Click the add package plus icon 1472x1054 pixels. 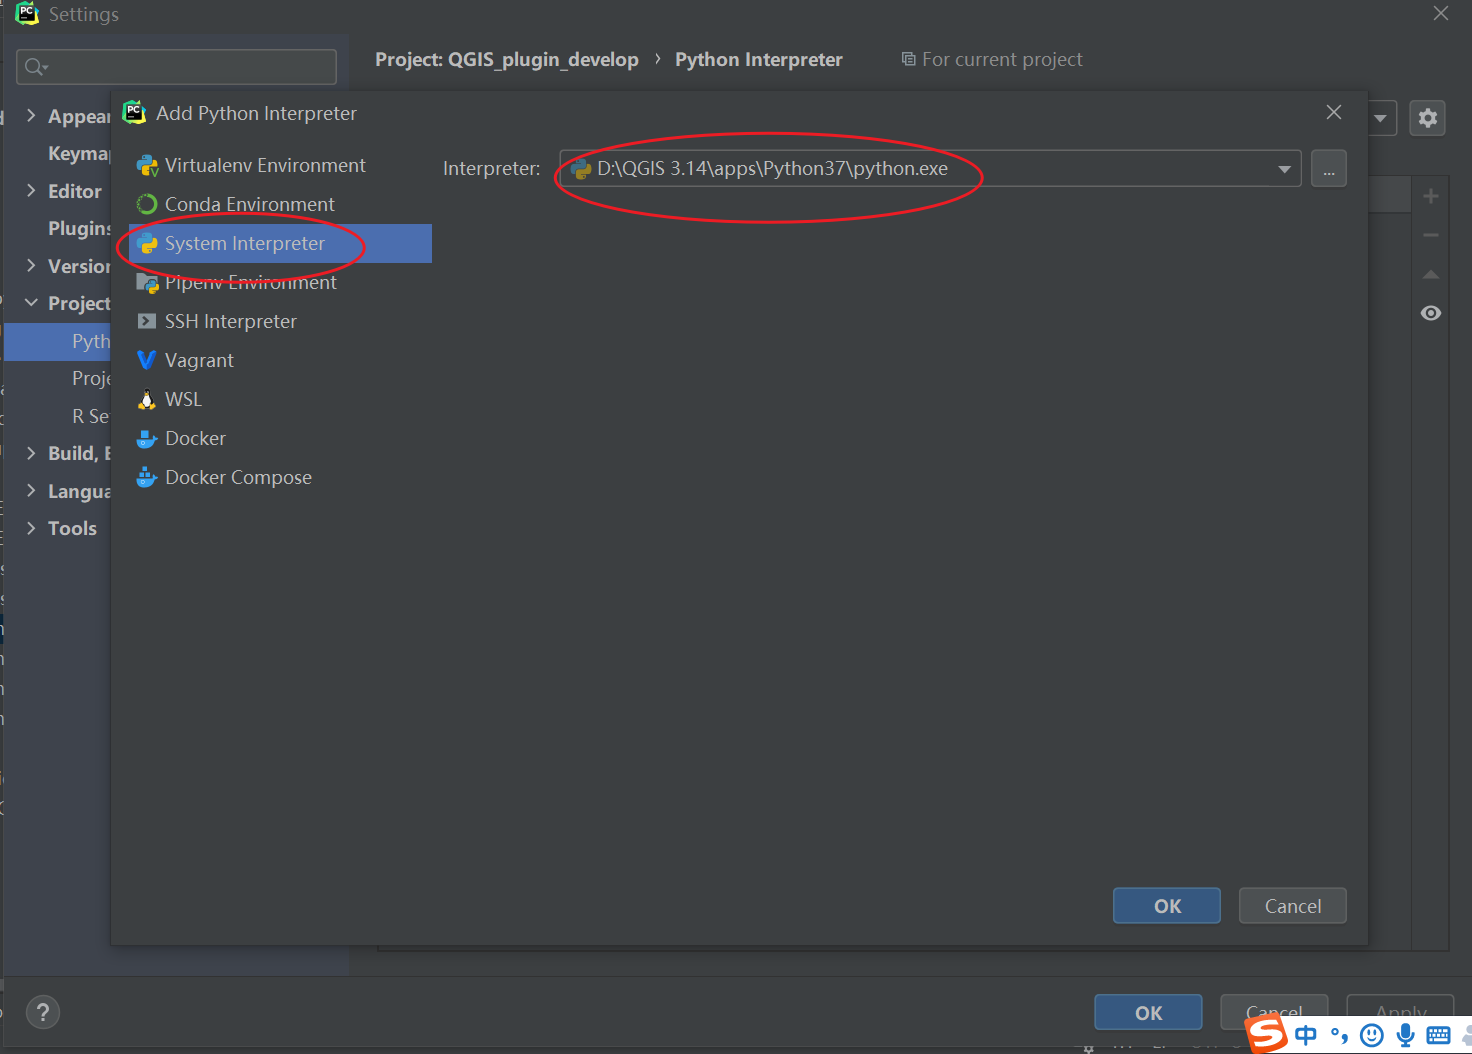(1431, 196)
